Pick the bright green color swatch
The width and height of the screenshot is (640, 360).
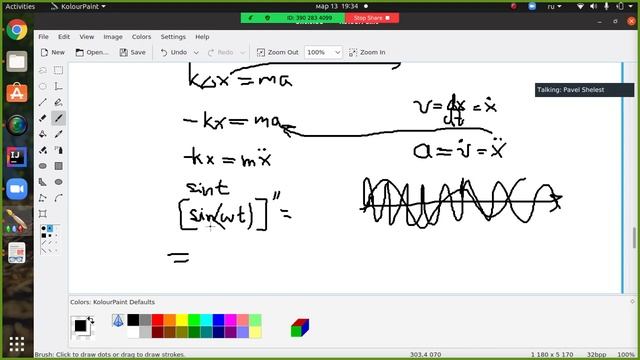[x=194, y=320]
